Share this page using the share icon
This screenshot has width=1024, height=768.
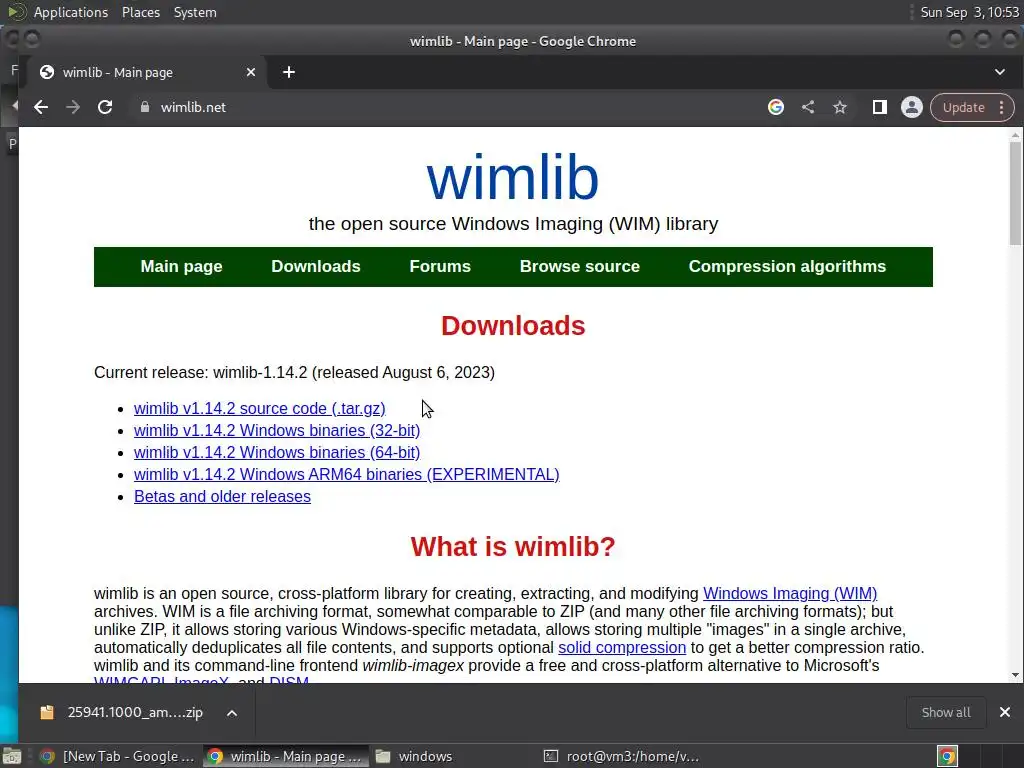(808, 107)
